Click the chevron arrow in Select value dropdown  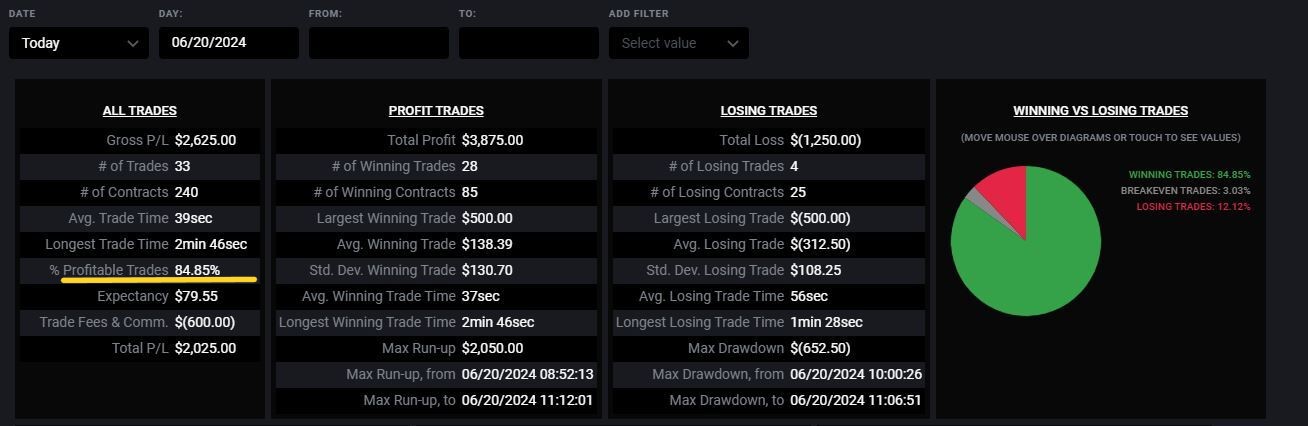(x=733, y=43)
